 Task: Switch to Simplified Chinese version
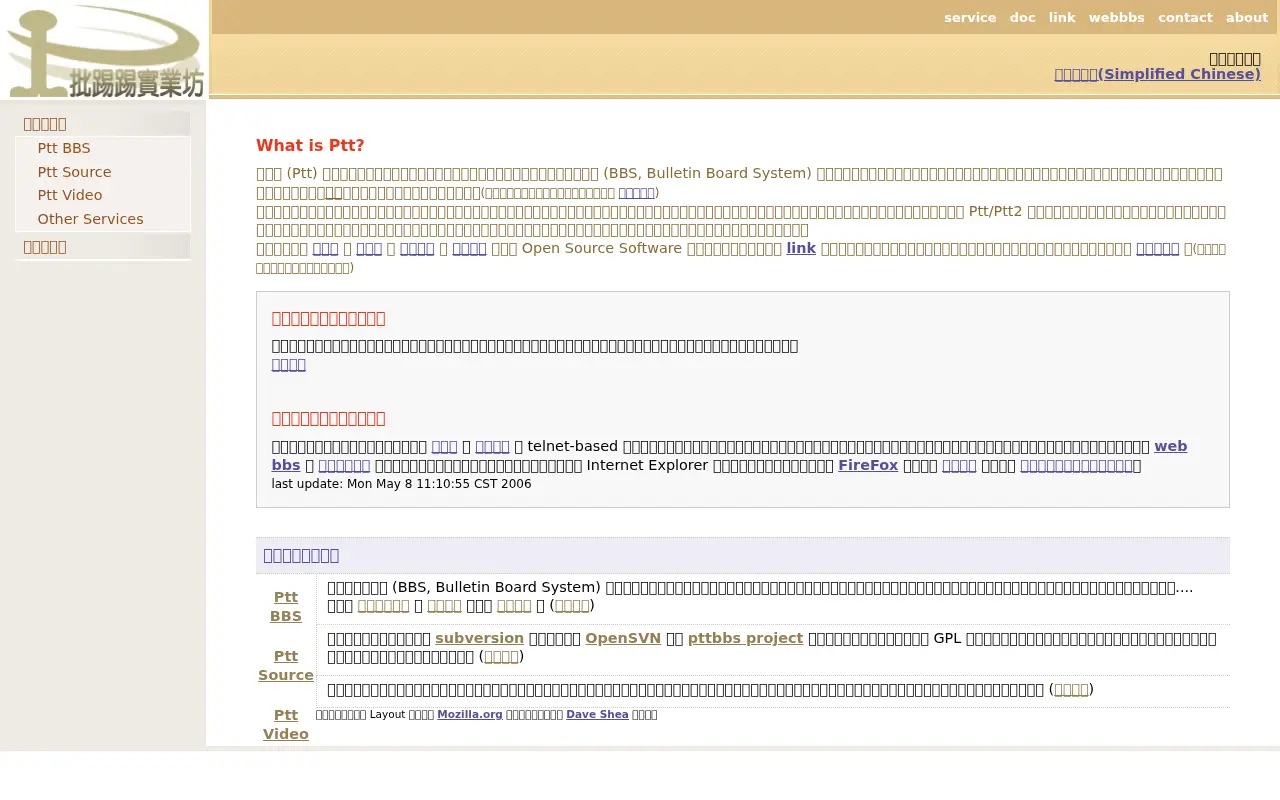(x=1157, y=74)
